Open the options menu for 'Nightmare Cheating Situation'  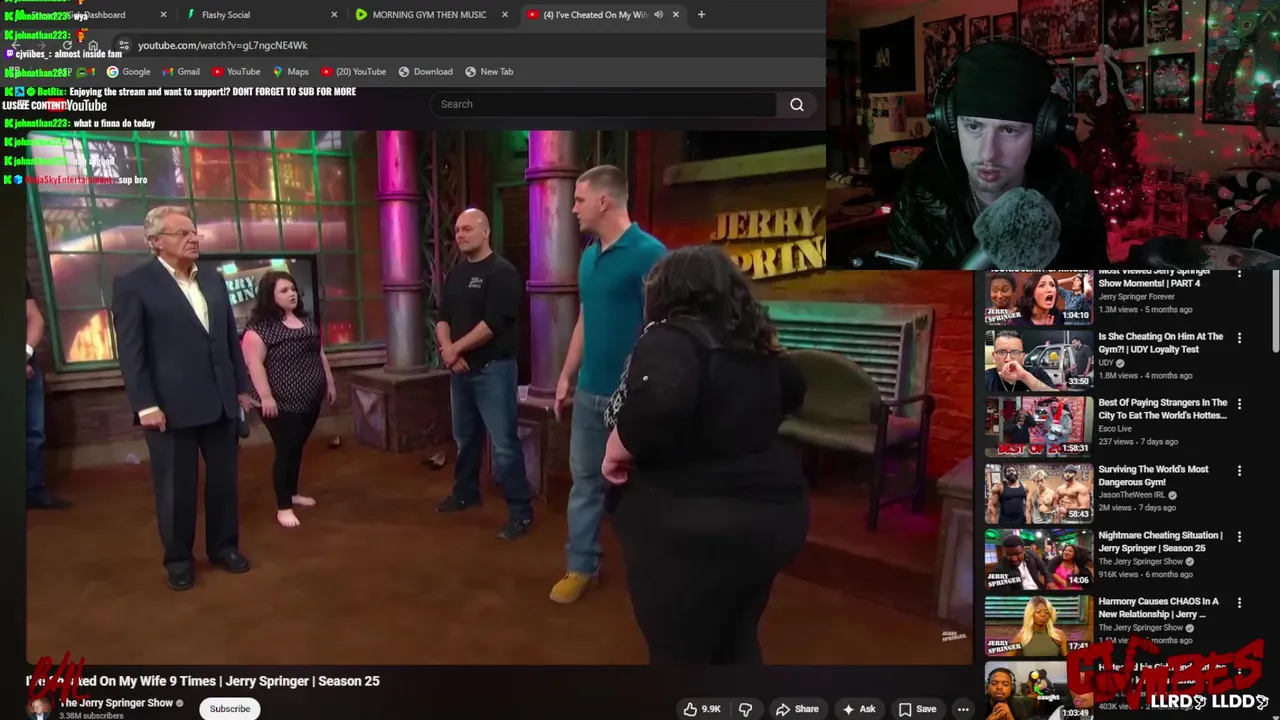[1240, 536]
